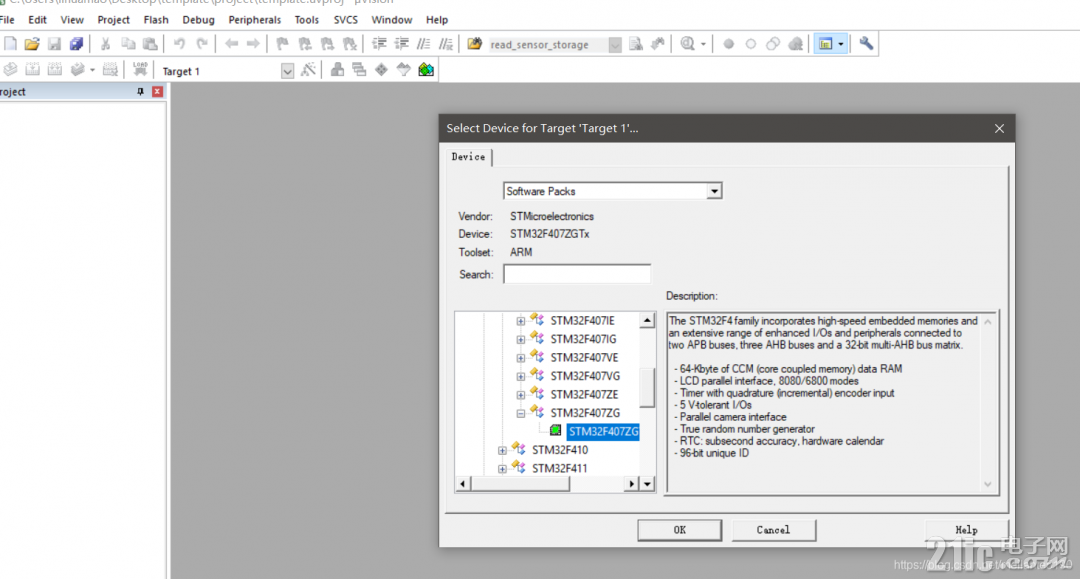Save the current file

click(54, 44)
